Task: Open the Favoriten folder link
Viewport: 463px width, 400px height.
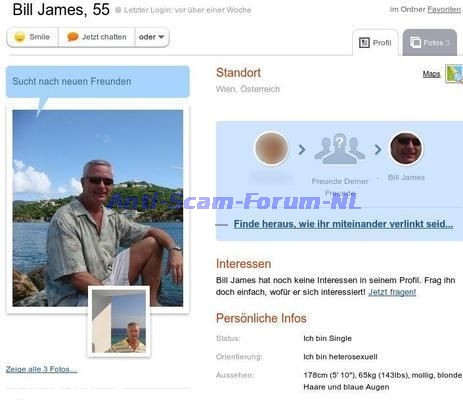Action: click(444, 10)
